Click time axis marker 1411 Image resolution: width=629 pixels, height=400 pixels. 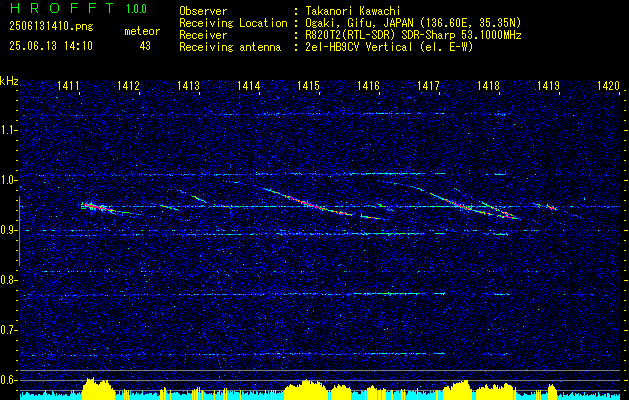[68, 85]
